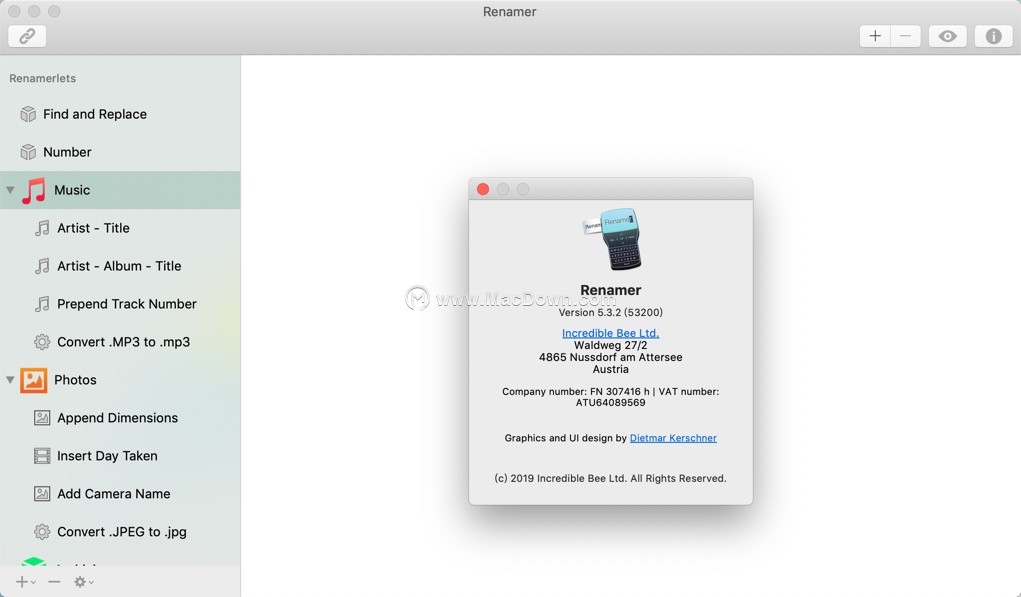Click the Renamerlets sidebar header

(42, 78)
